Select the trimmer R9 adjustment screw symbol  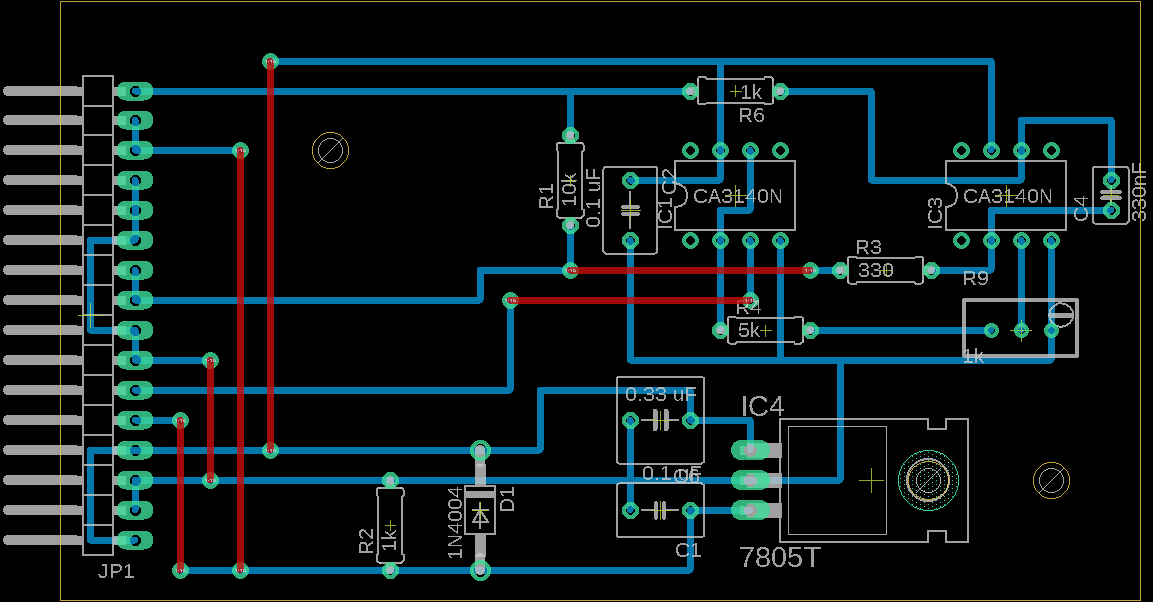point(1060,315)
